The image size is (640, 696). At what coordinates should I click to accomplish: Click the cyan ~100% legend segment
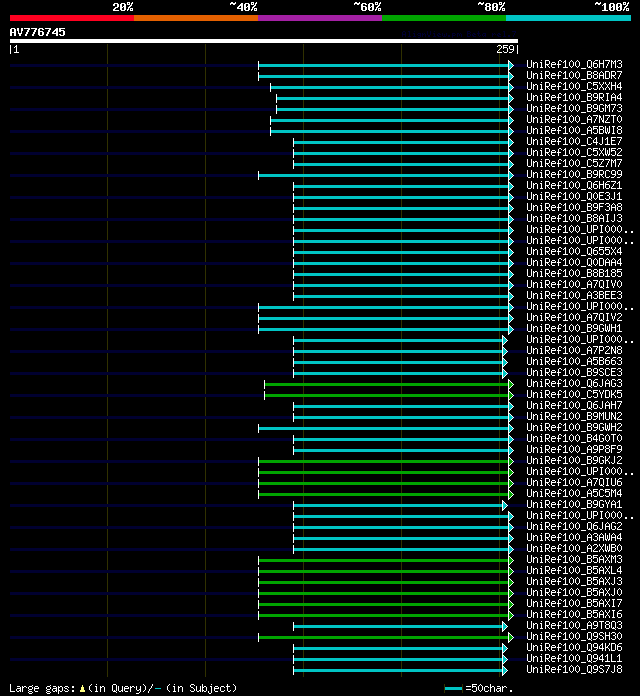tap(569, 18)
